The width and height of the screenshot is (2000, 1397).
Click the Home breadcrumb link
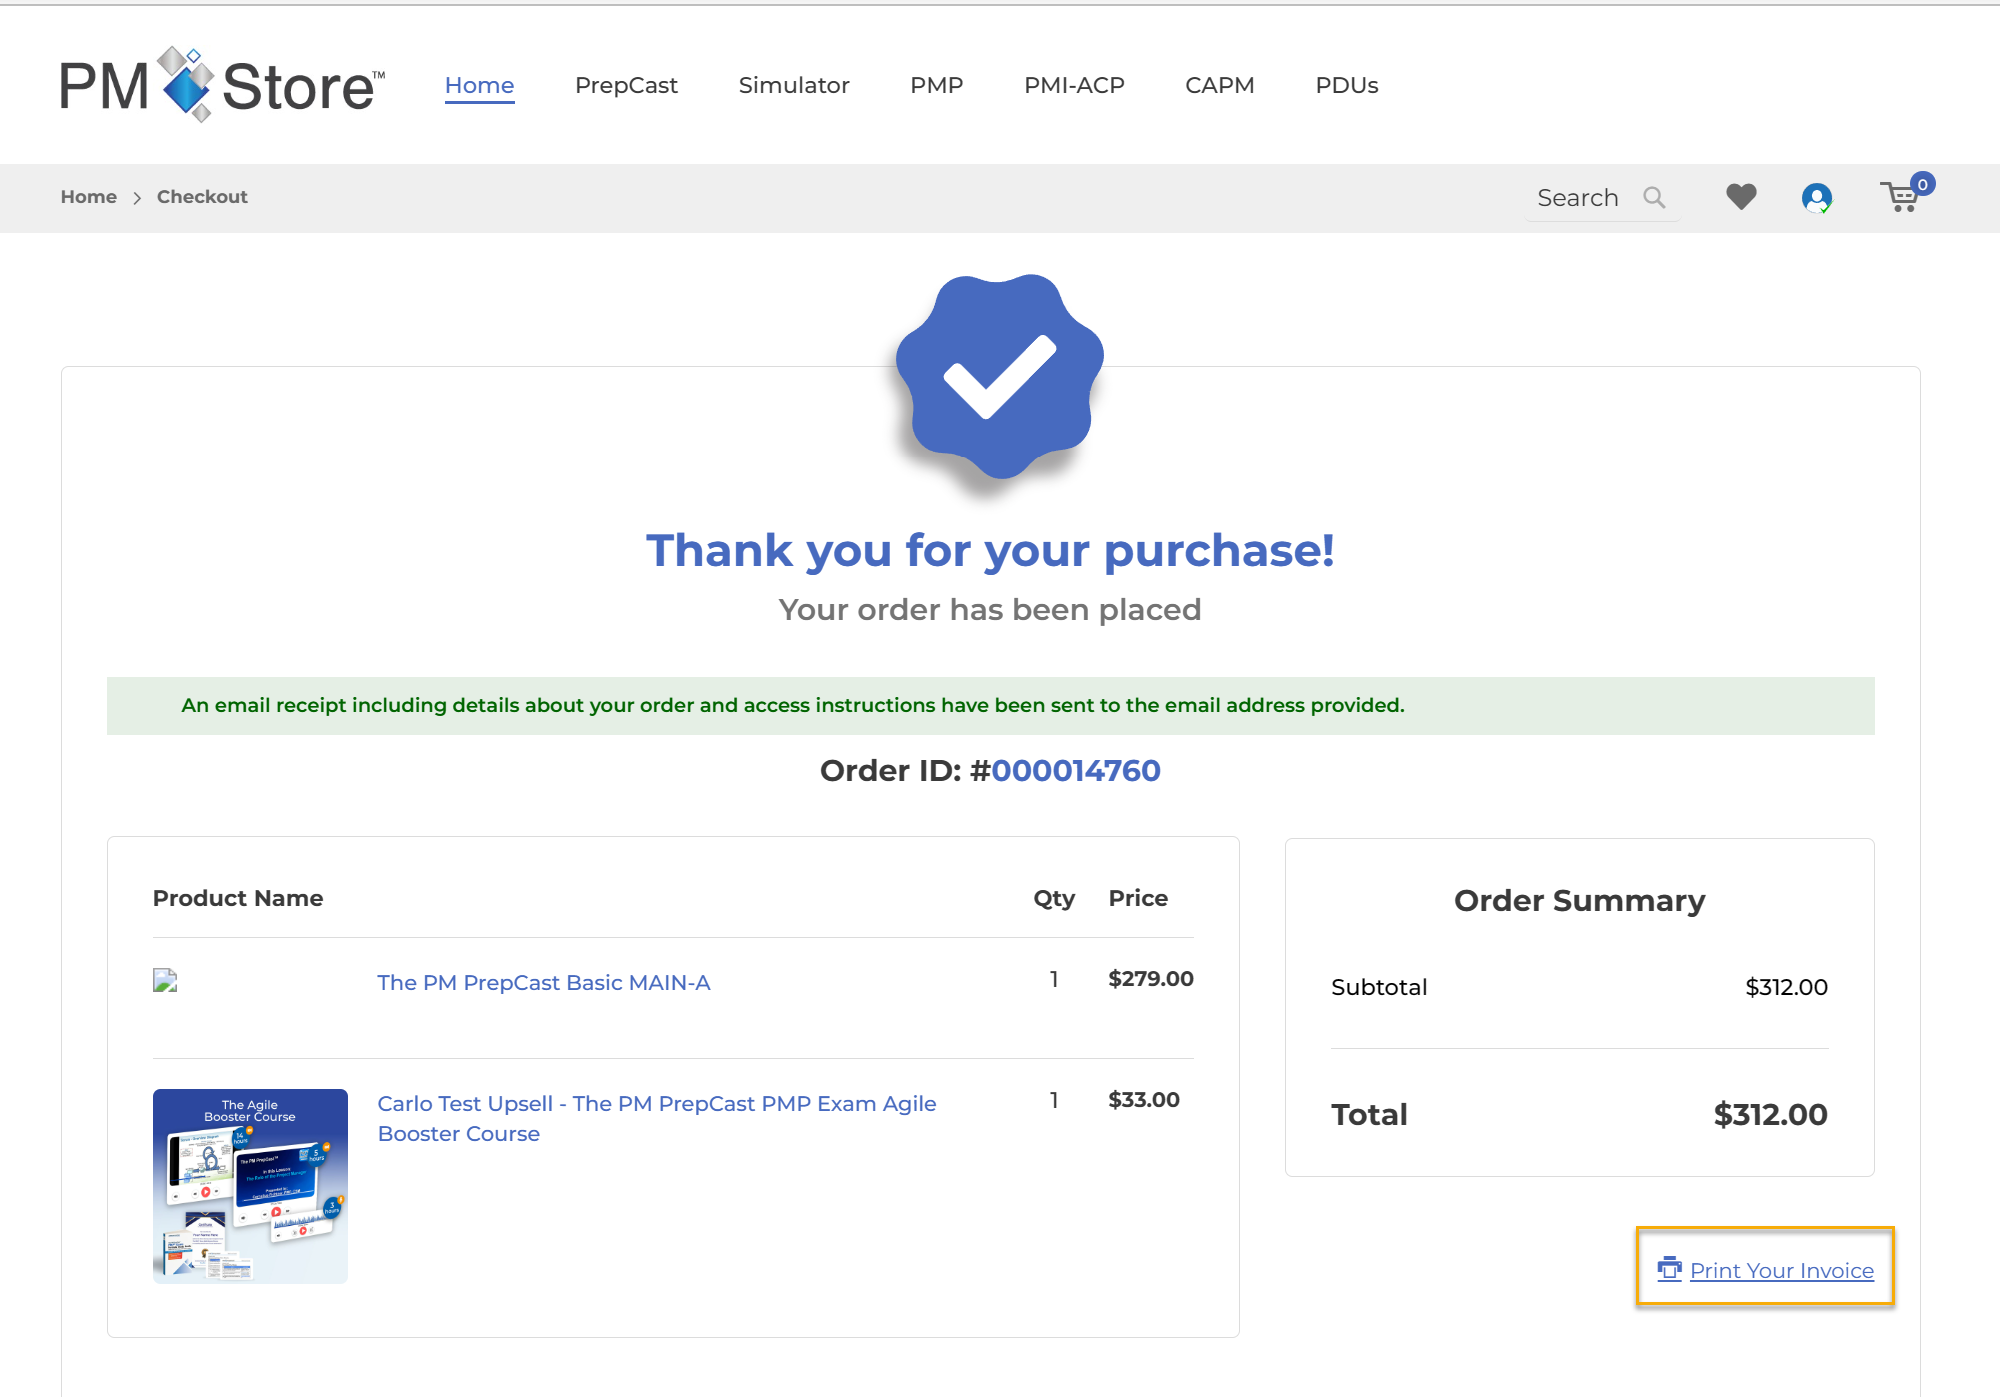tap(89, 197)
